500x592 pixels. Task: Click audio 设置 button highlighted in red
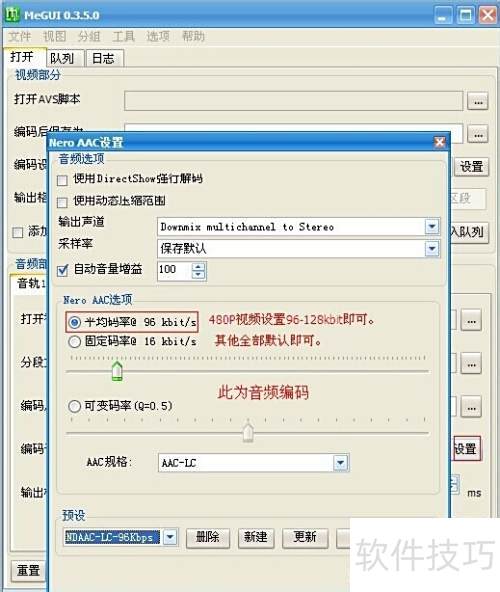point(466,449)
